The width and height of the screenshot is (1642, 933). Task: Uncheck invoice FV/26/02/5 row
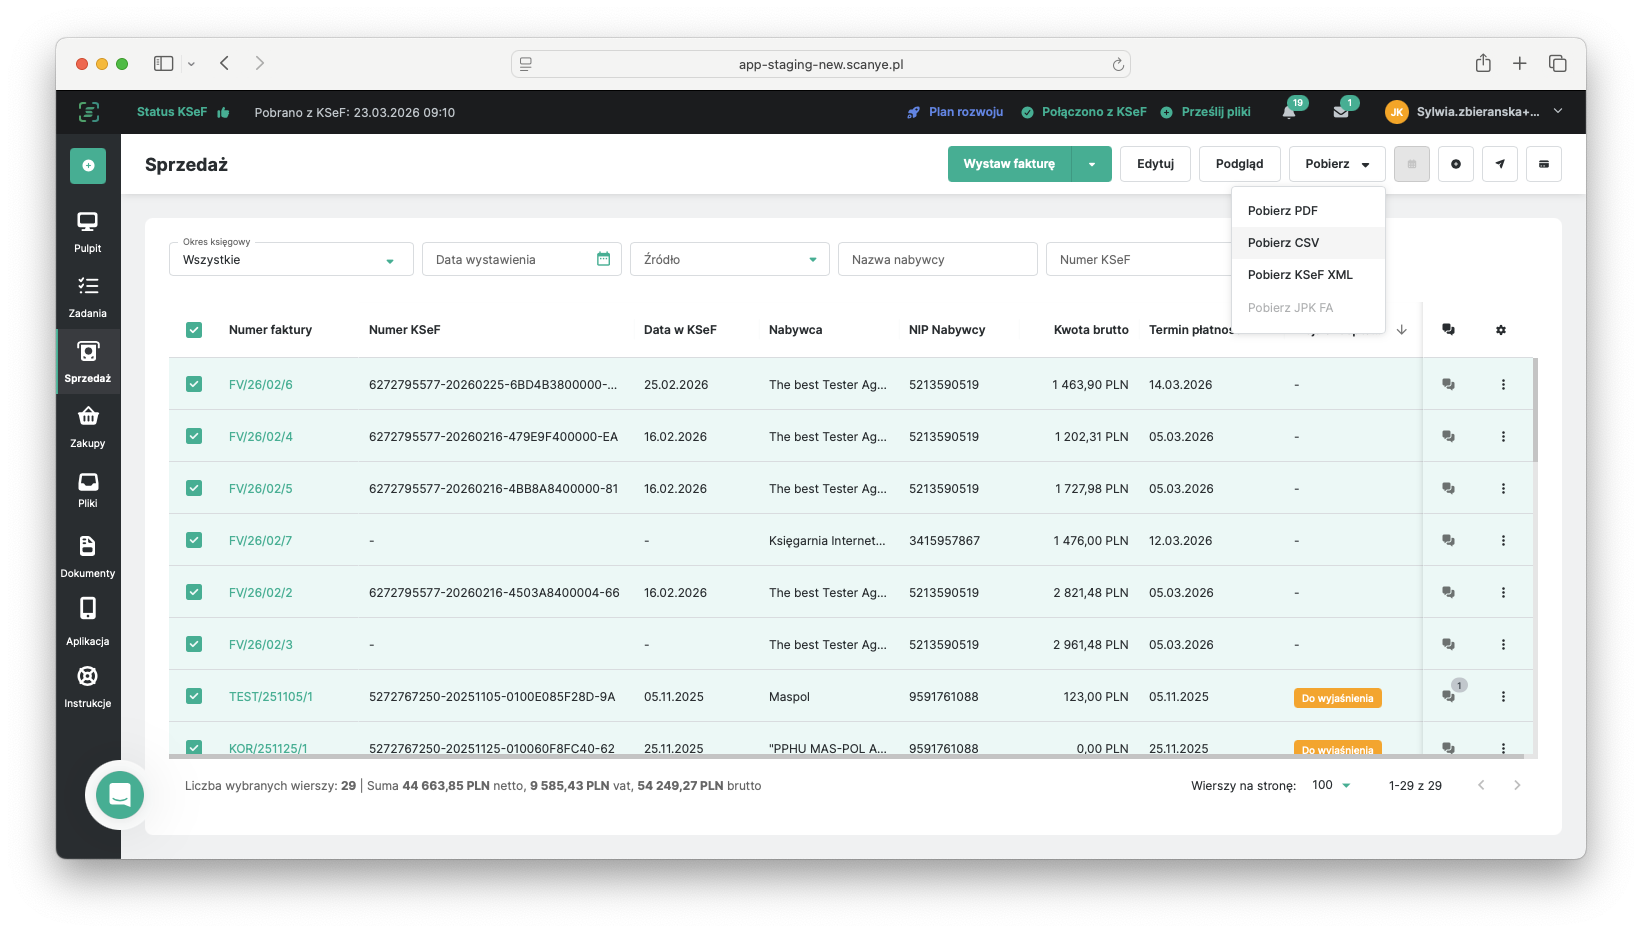point(194,488)
